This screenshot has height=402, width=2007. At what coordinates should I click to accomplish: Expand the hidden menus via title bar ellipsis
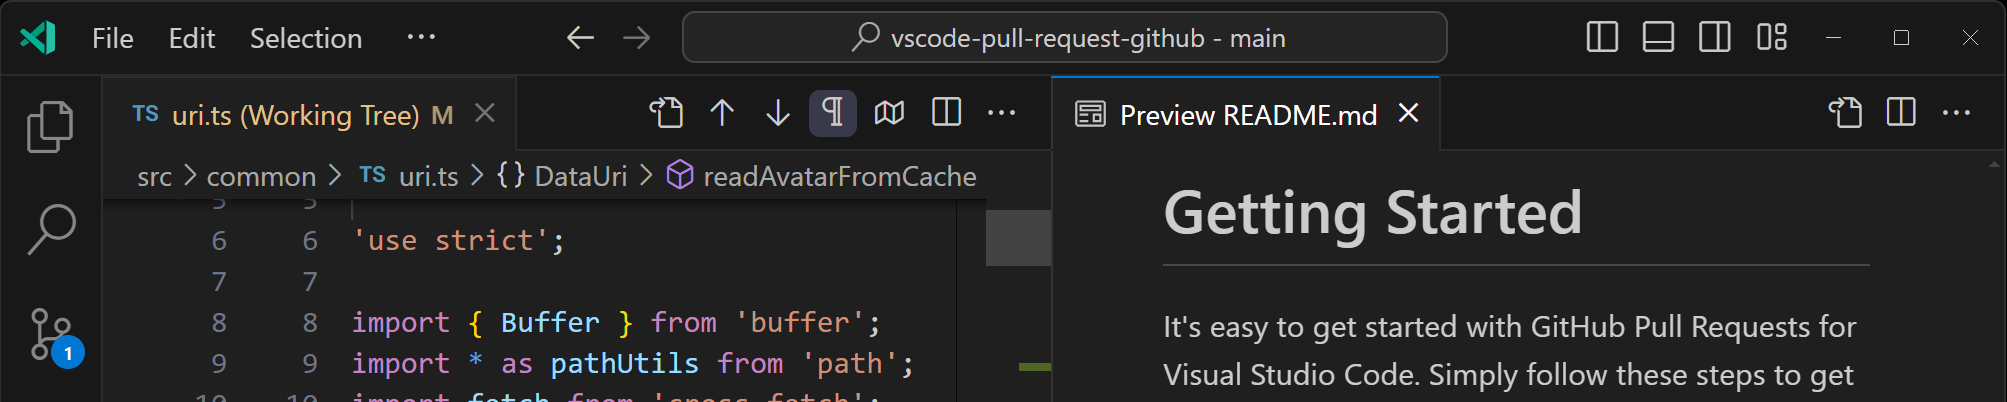pyautogui.click(x=421, y=38)
